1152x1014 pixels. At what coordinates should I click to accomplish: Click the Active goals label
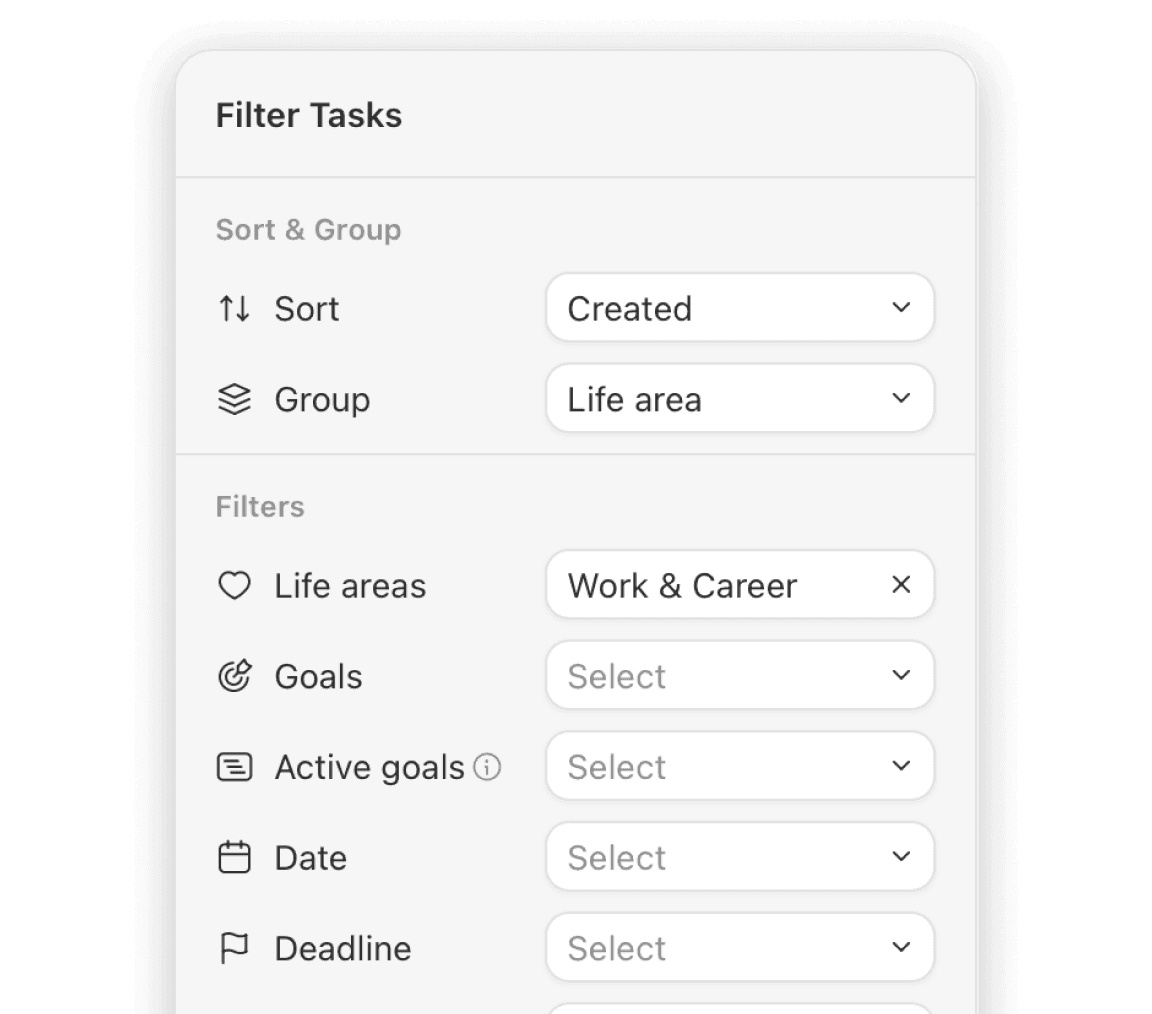pos(369,768)
